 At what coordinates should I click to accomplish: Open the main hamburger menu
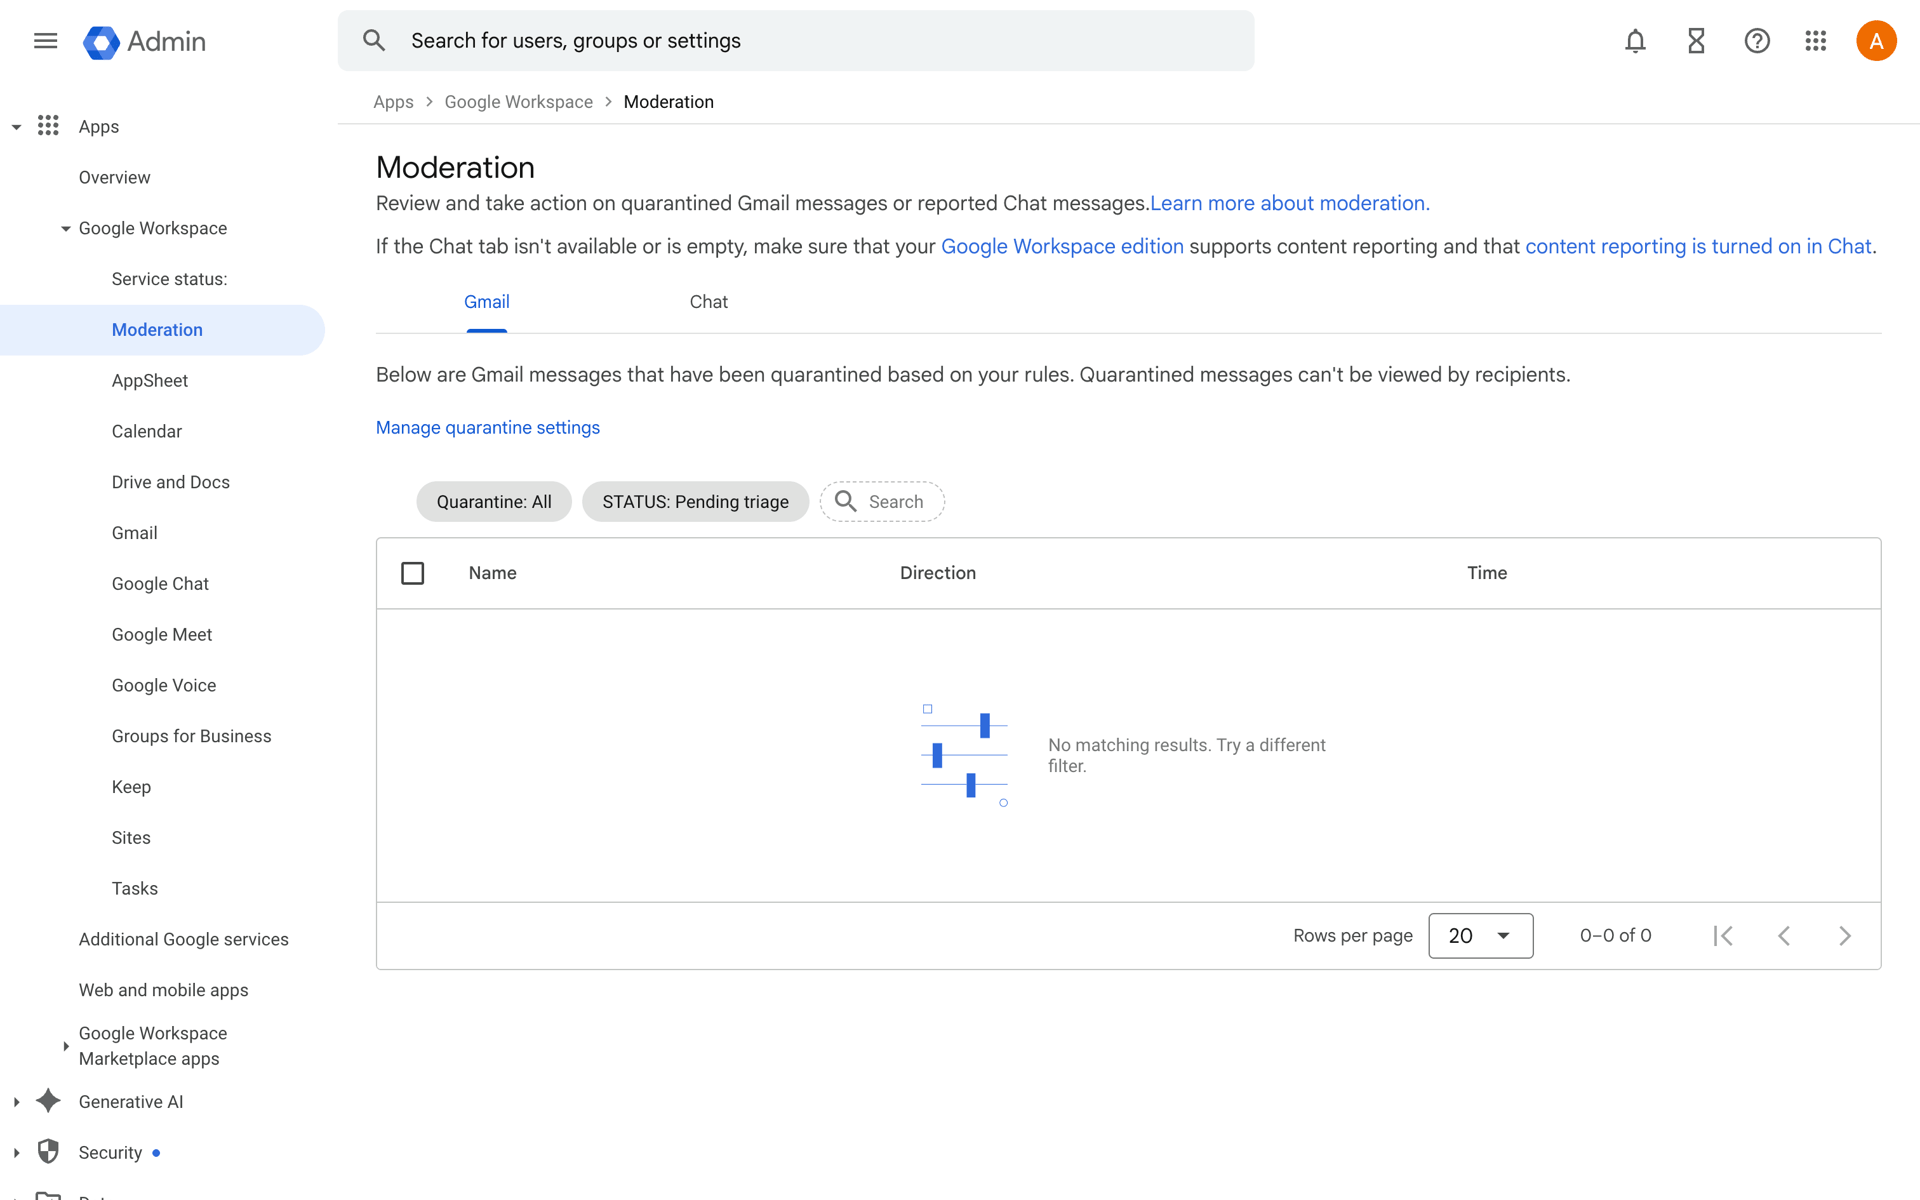click(x=45, y=41)
